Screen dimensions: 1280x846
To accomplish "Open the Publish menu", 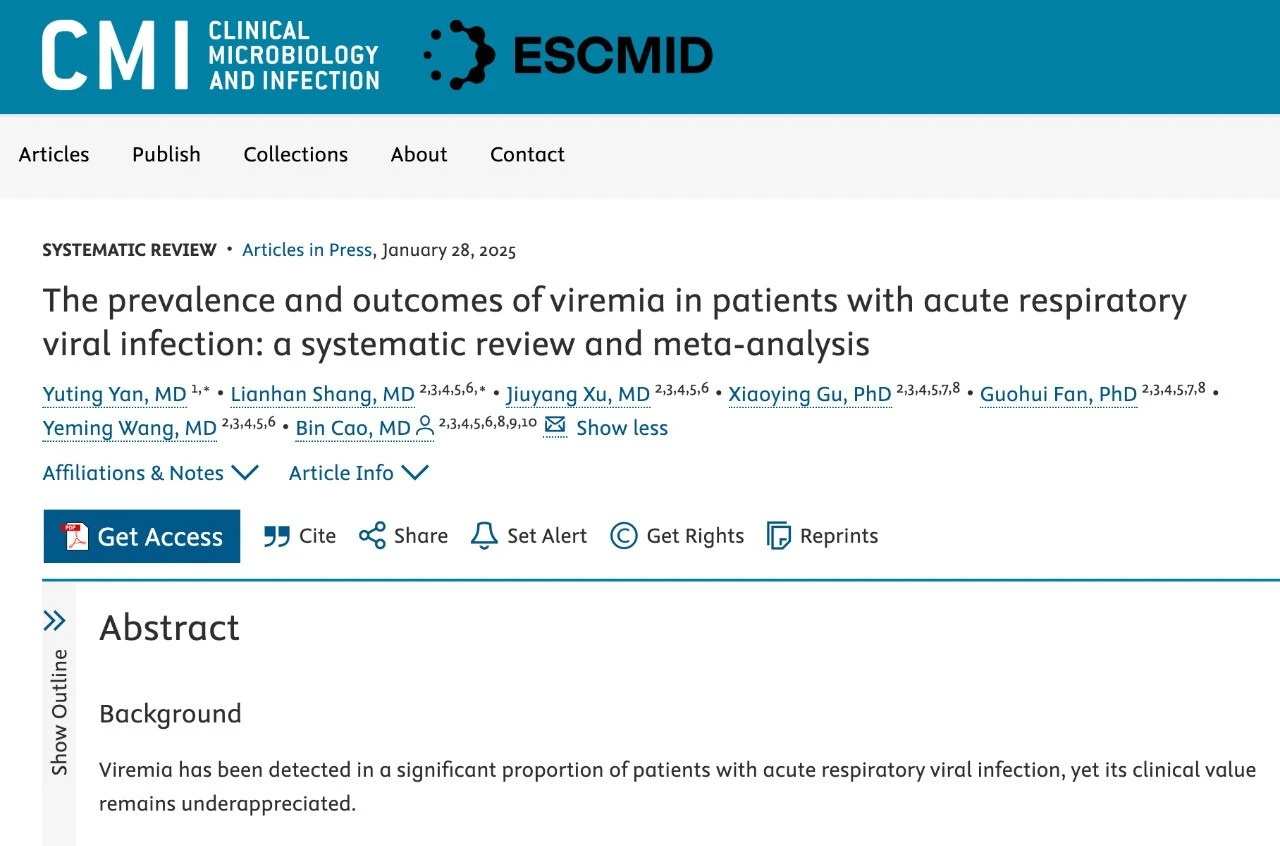I will [x=166, y=154].
